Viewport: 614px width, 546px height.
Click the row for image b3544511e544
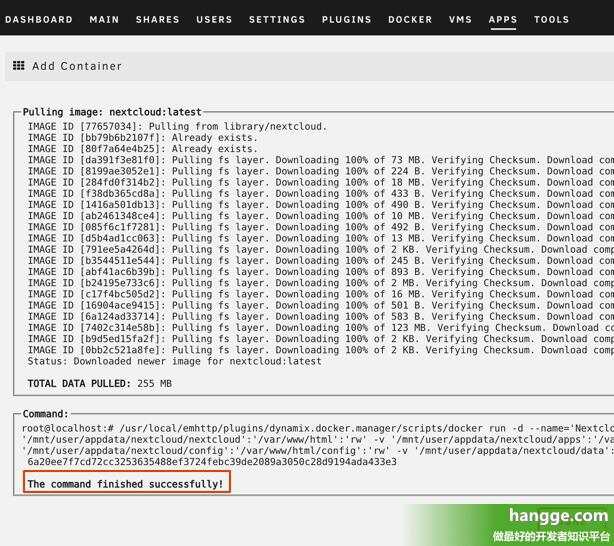click(x=321, y=260)
